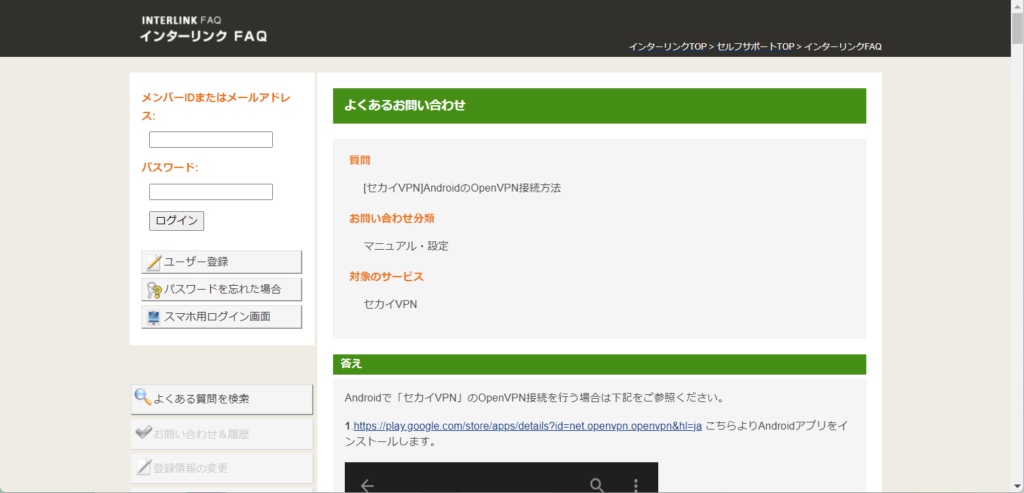The image size is (1024, 493).
Task: Click the magnifier icon beside よくある質問を検索
Action: pos(142,397)
